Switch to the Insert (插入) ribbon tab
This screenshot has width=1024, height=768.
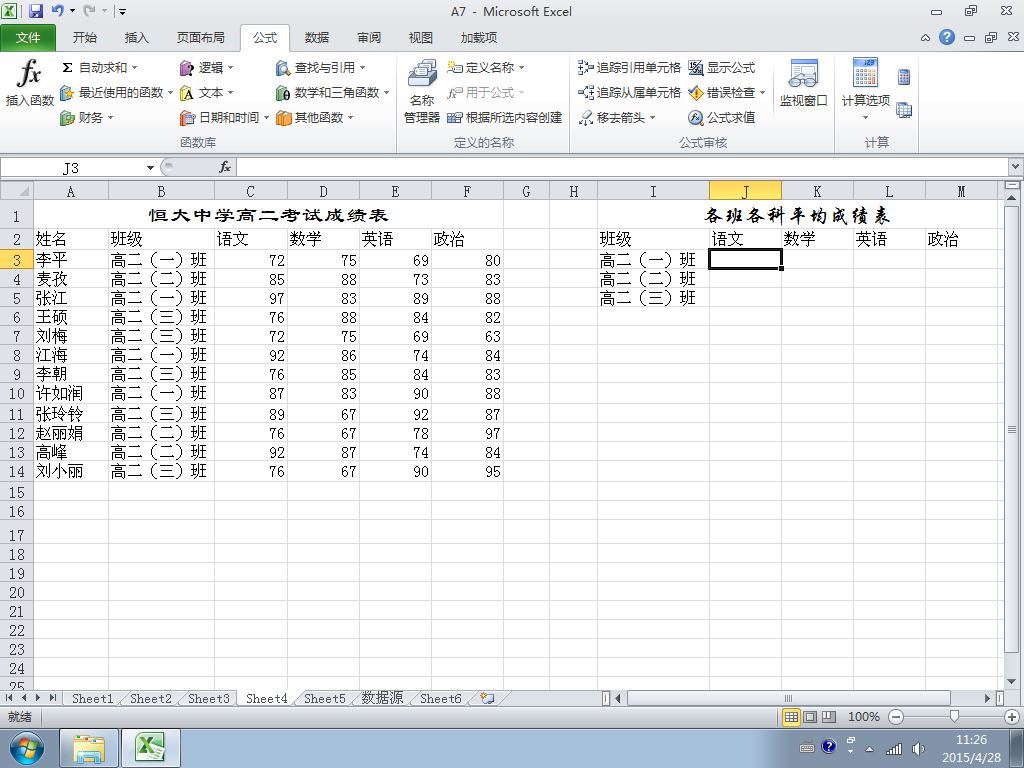click(136, 38)
